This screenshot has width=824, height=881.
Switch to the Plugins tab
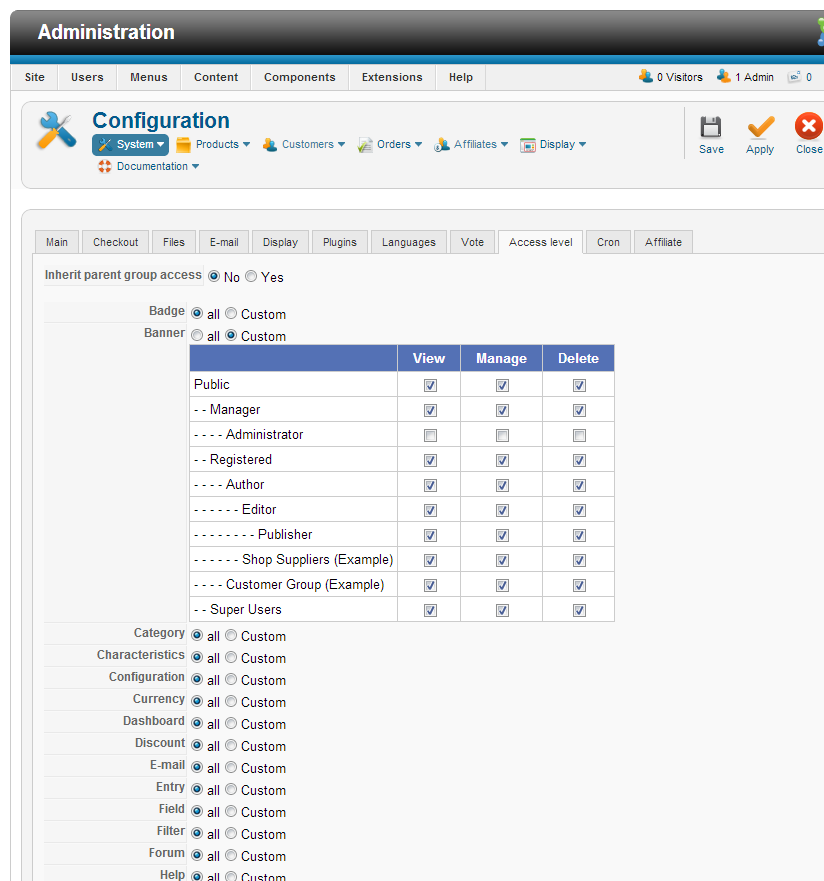339,242
